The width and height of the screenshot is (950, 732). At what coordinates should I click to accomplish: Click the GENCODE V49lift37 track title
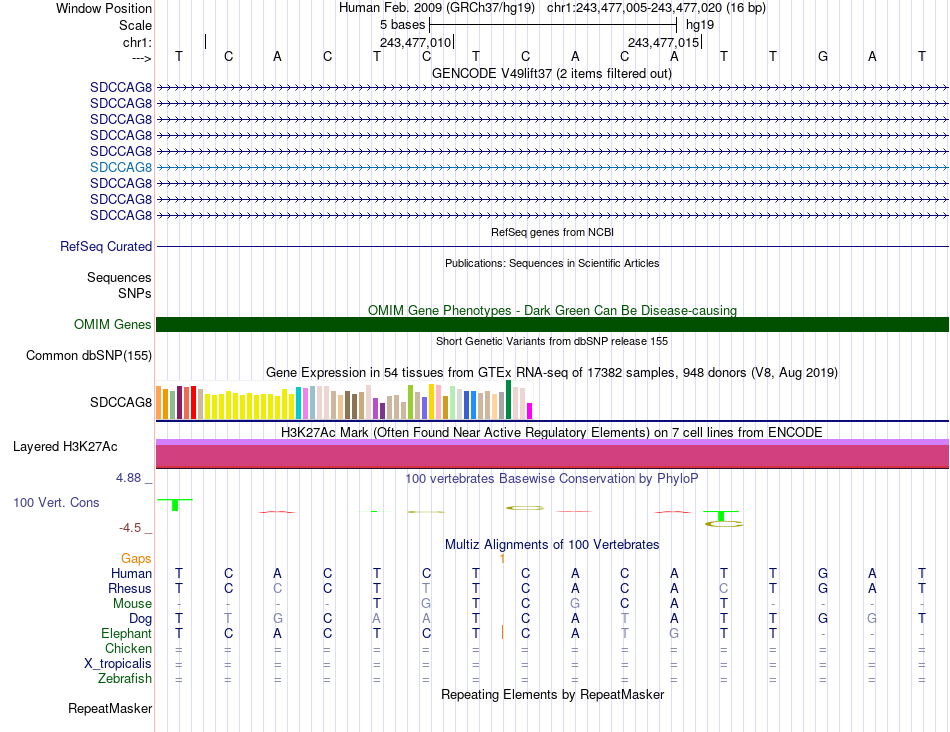pyautogui.click(x=551, y=73)
